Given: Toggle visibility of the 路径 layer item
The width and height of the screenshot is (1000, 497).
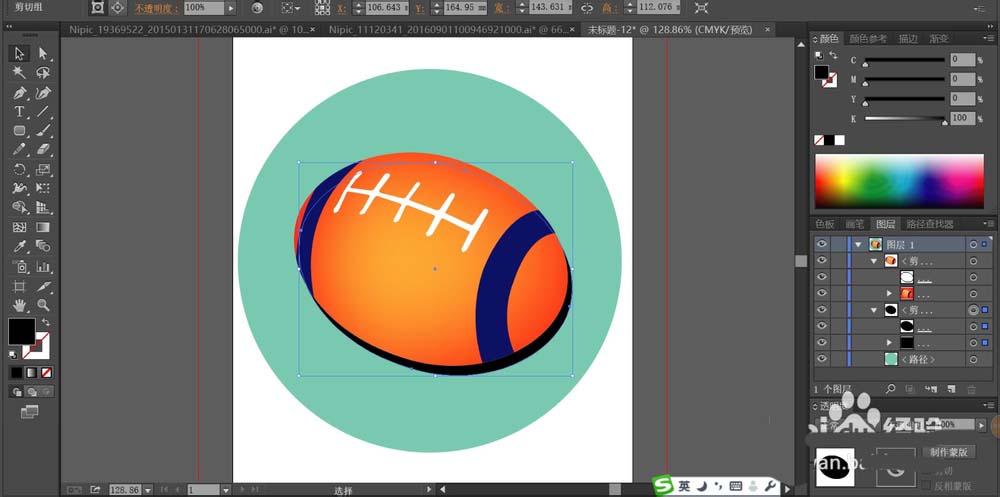Looking at the screenshot, I should 822,358.
